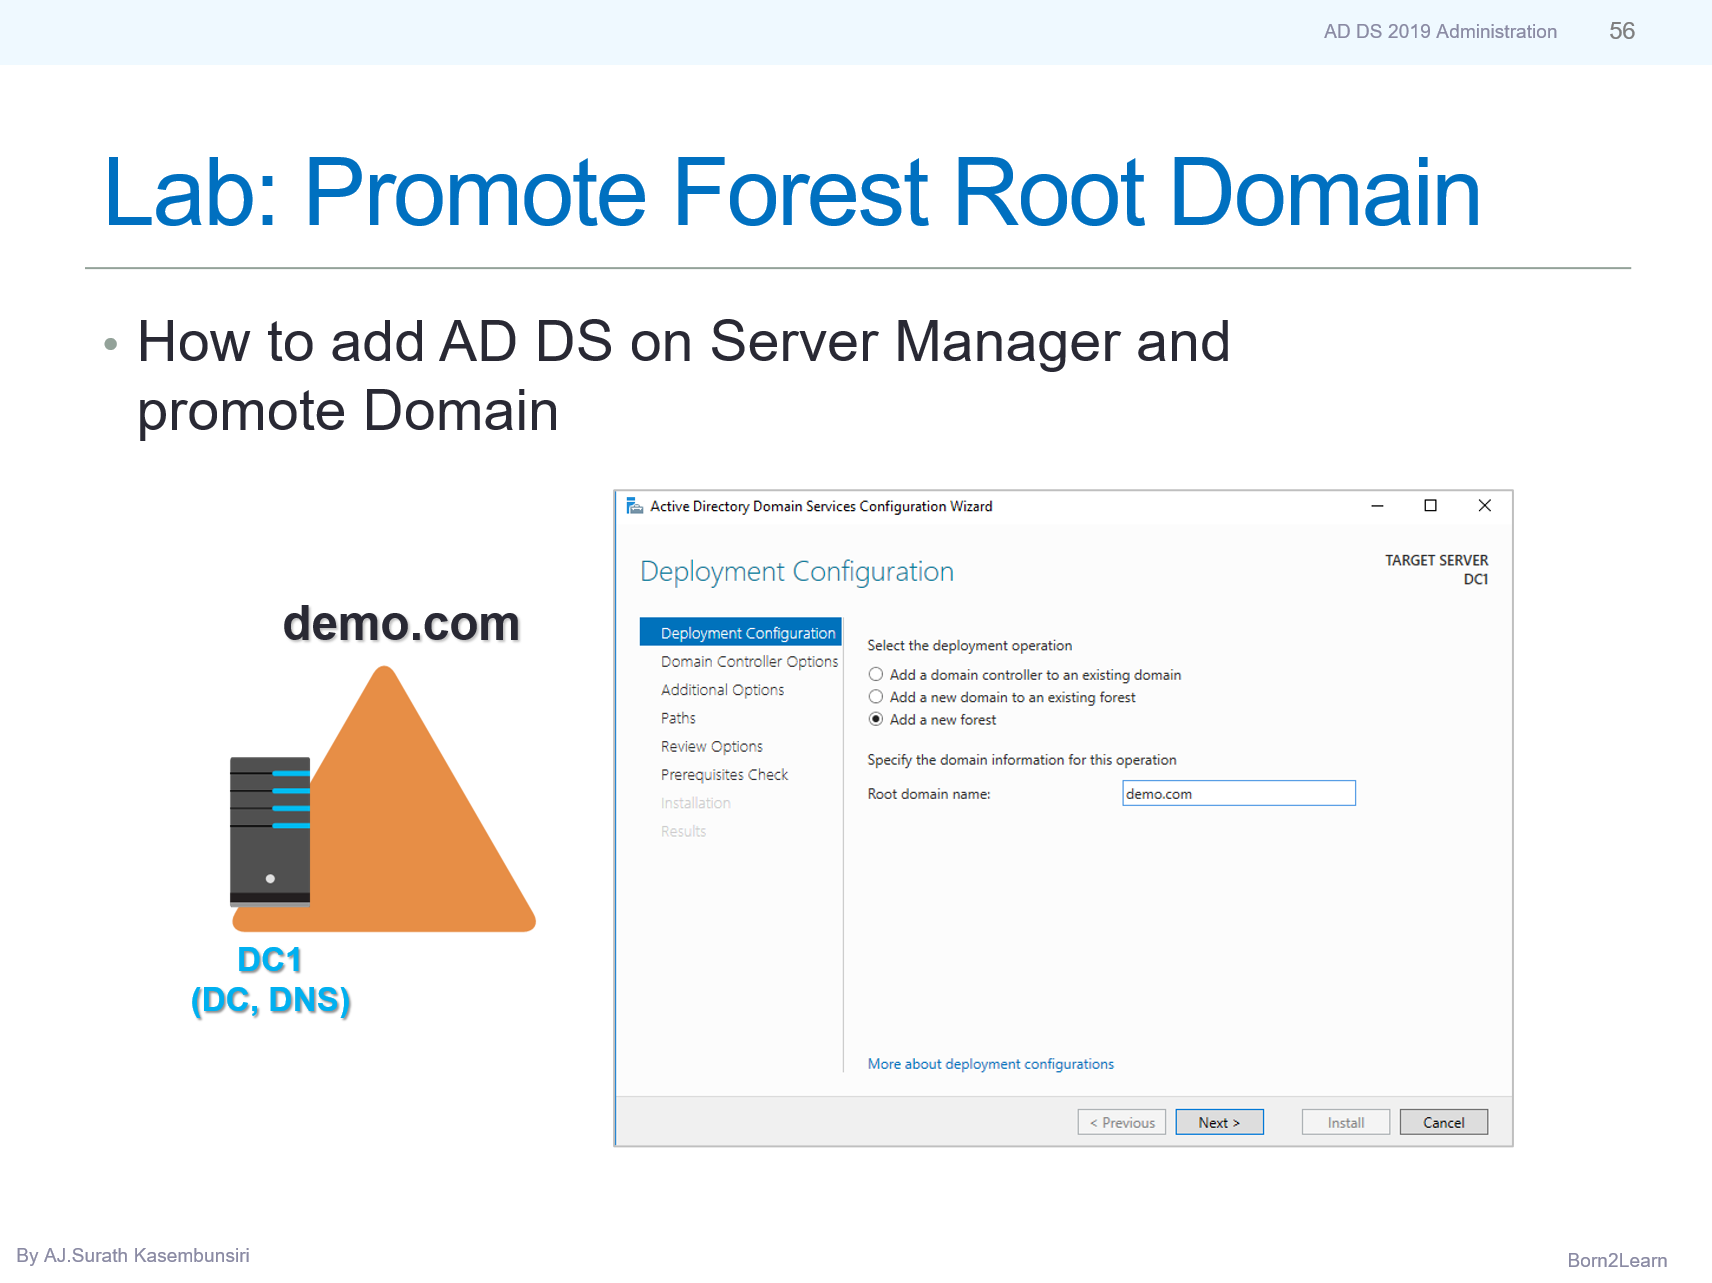Click the Previous button

click(x=1121, y=1121)
